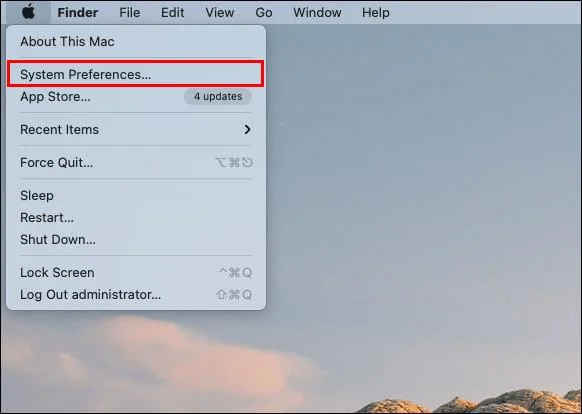This screenshot has width=582, height=414.
Task: Select System Preferences… entry
Action: click(x=136, y=74)
